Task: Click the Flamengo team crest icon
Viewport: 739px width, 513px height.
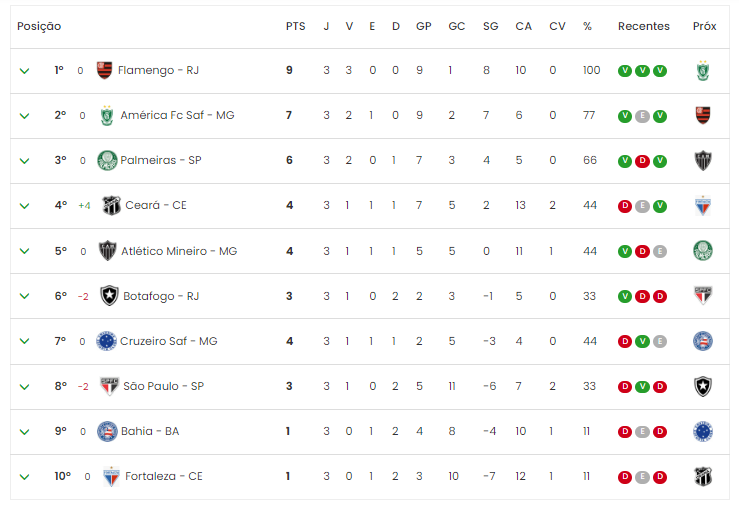Action: [x=105, y=70]
